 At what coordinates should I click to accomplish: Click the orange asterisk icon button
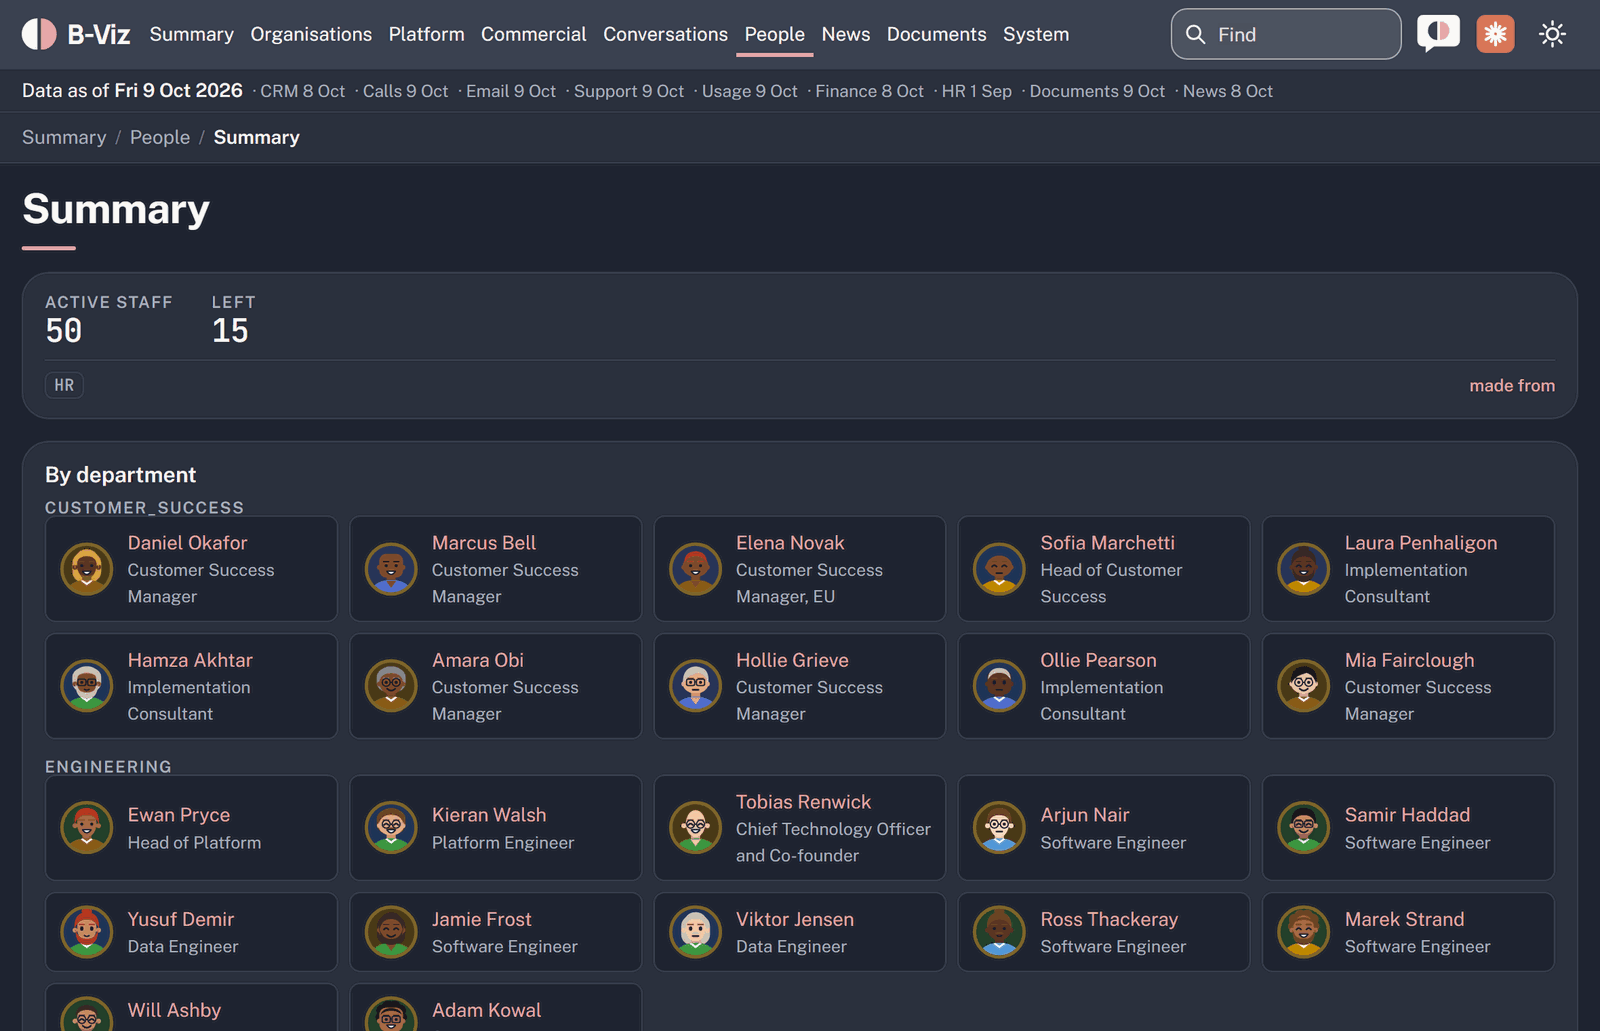pyautogui.click(x=1495, y=34)
